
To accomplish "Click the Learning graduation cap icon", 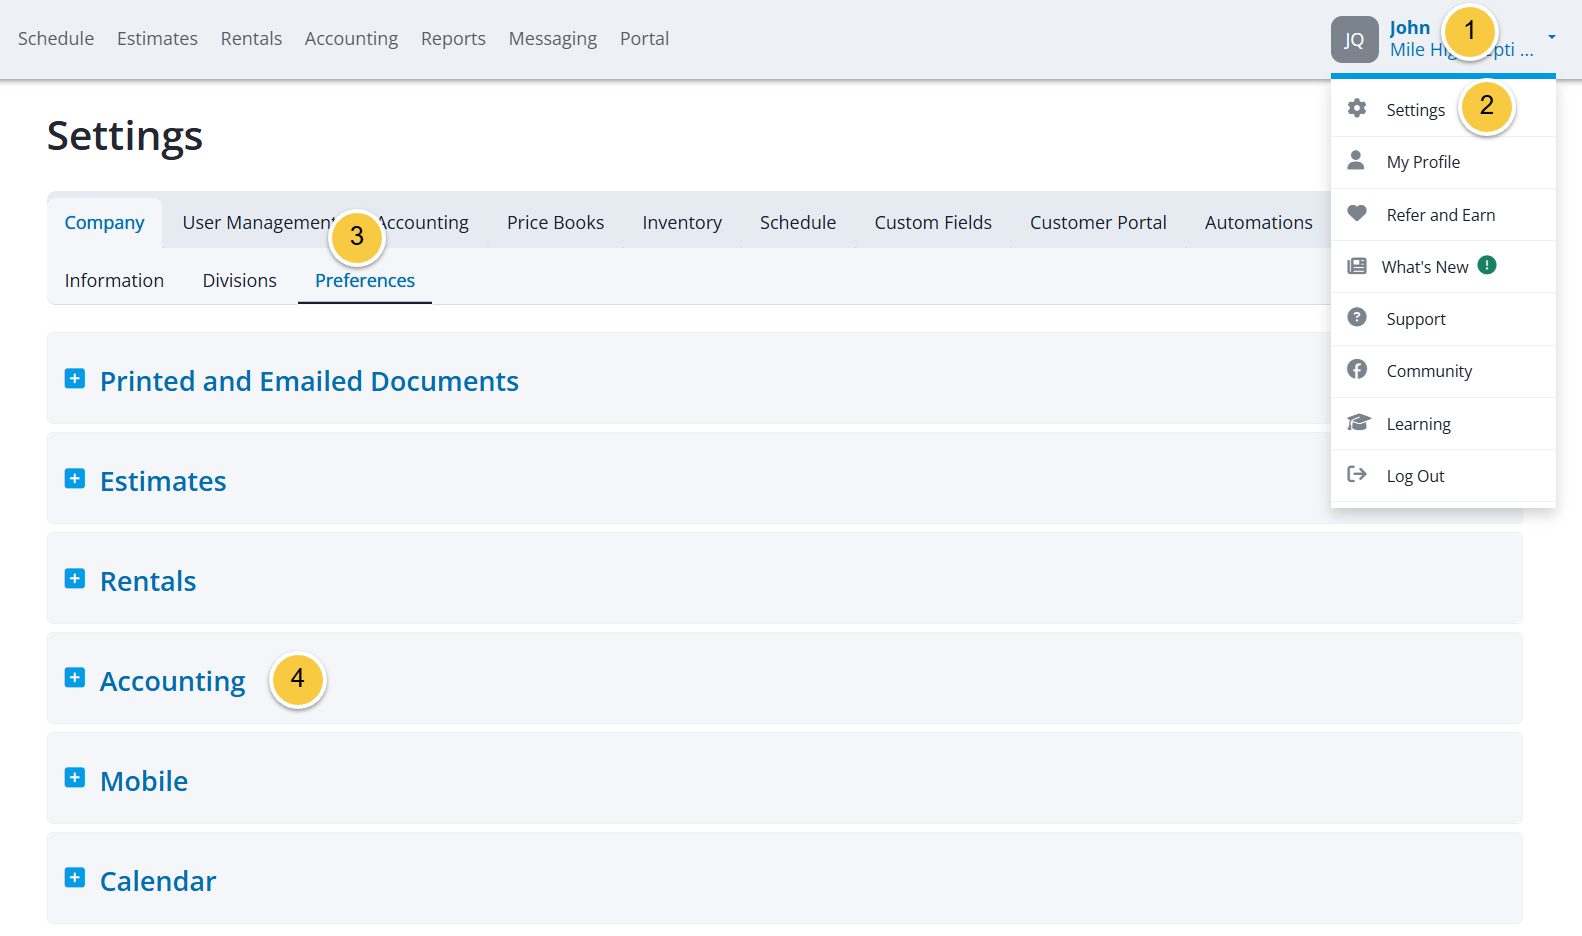I will 1358,422.
